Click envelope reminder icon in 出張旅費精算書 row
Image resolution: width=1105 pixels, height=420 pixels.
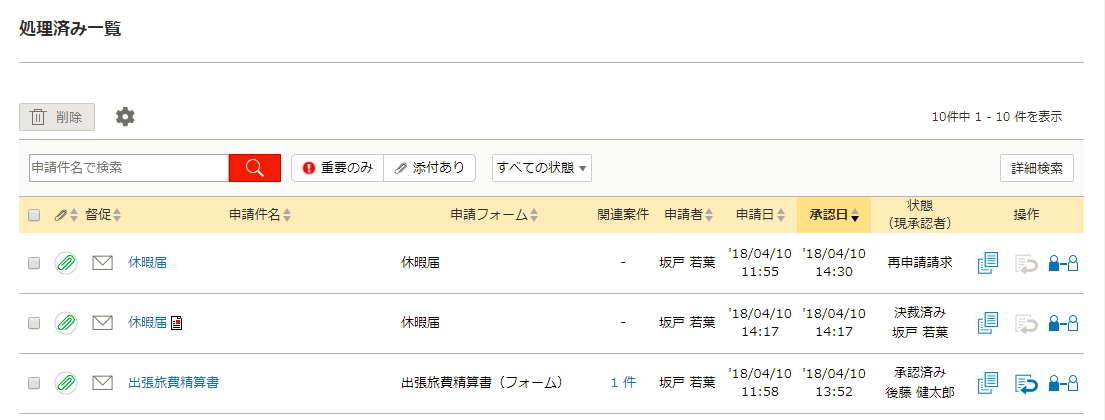tap(103, 383)
